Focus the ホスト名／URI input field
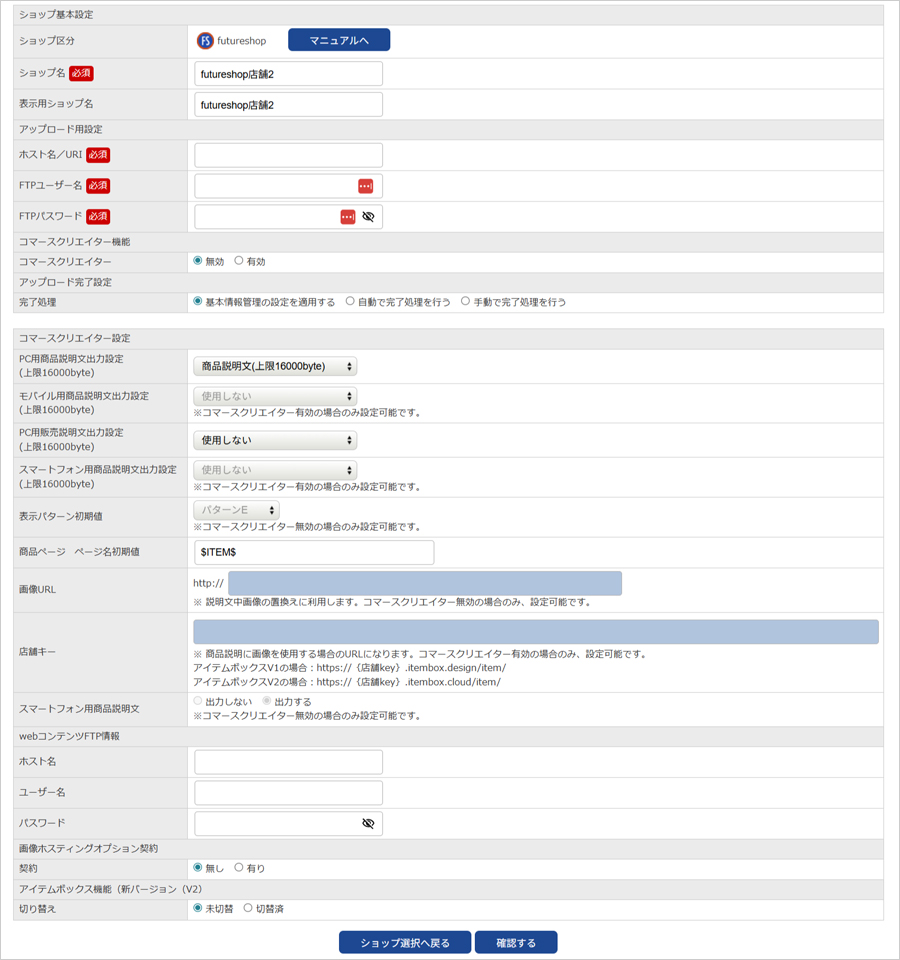 (x=288, y=156)
